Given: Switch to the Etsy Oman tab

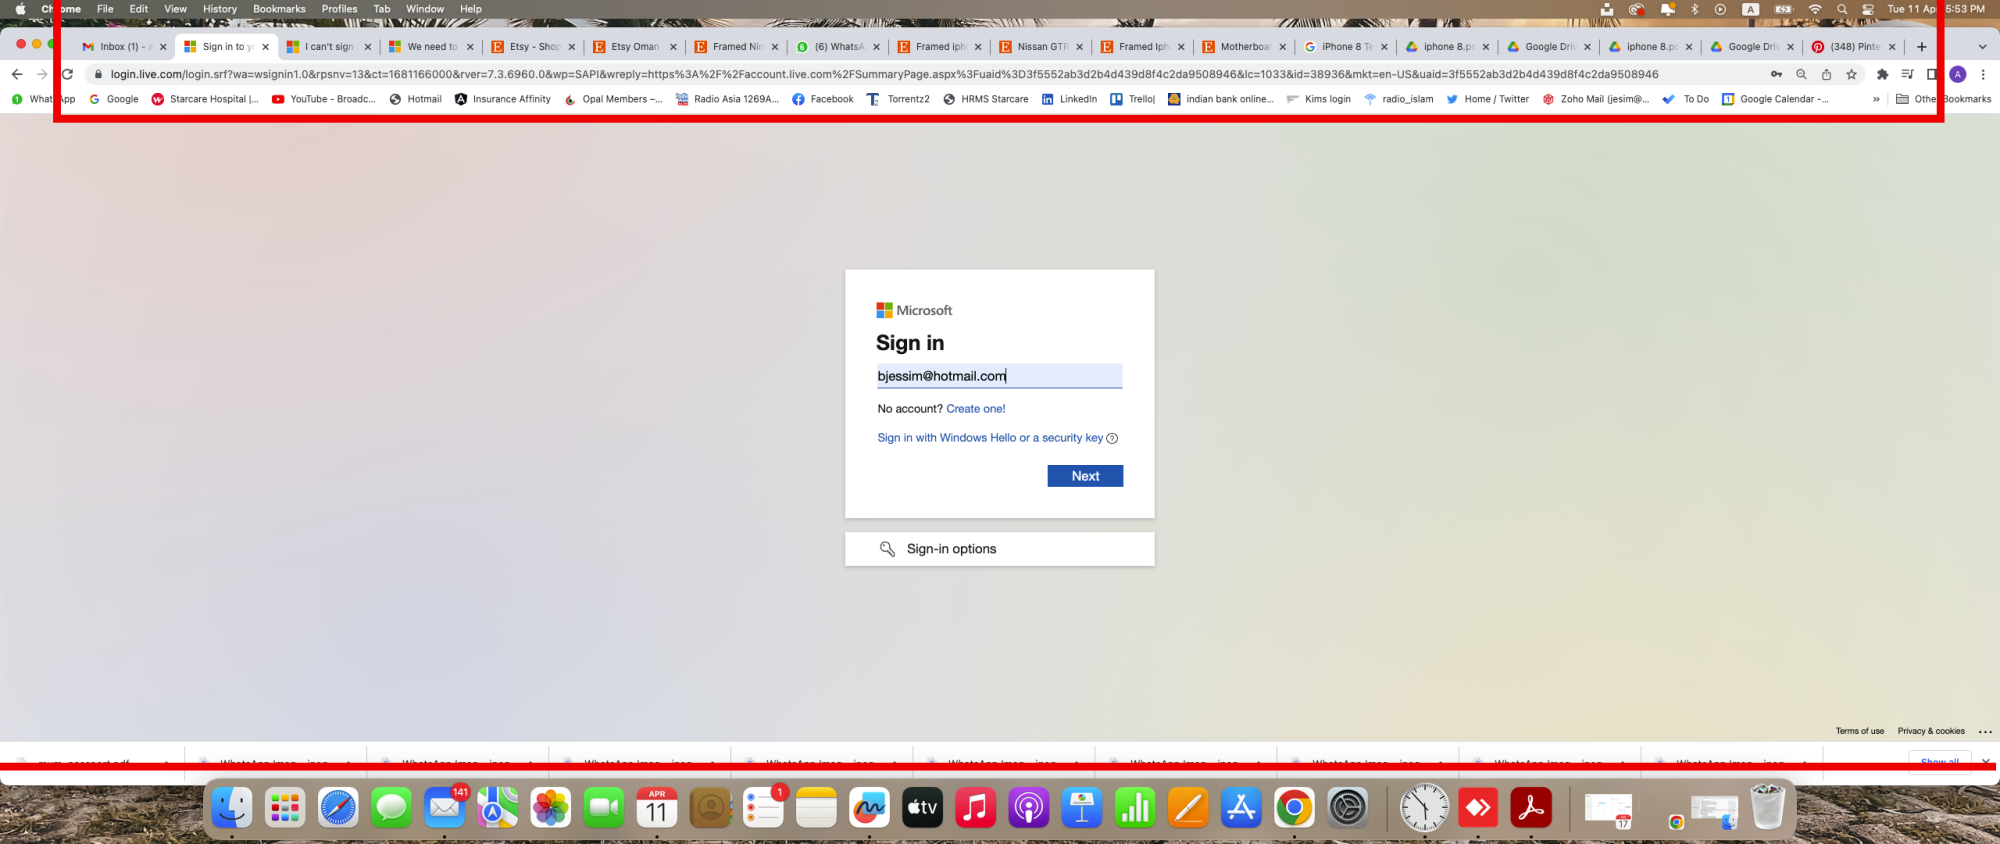Looking at the screenshot, I should 633,47.
